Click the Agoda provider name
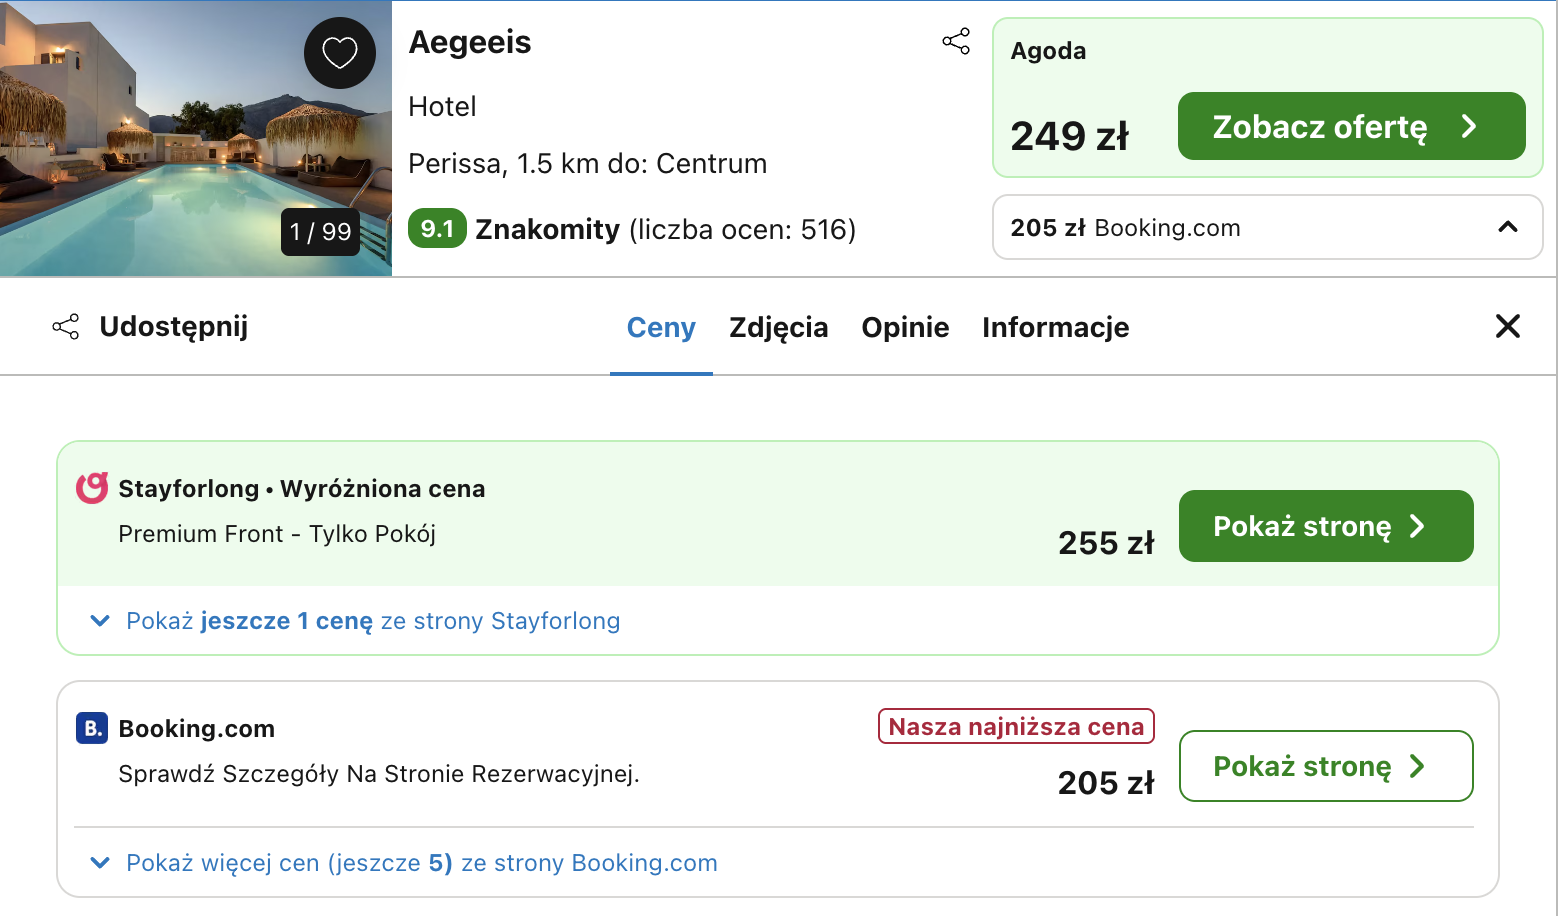Viewport: 1558px width, 916px height. click(1048, 51)
